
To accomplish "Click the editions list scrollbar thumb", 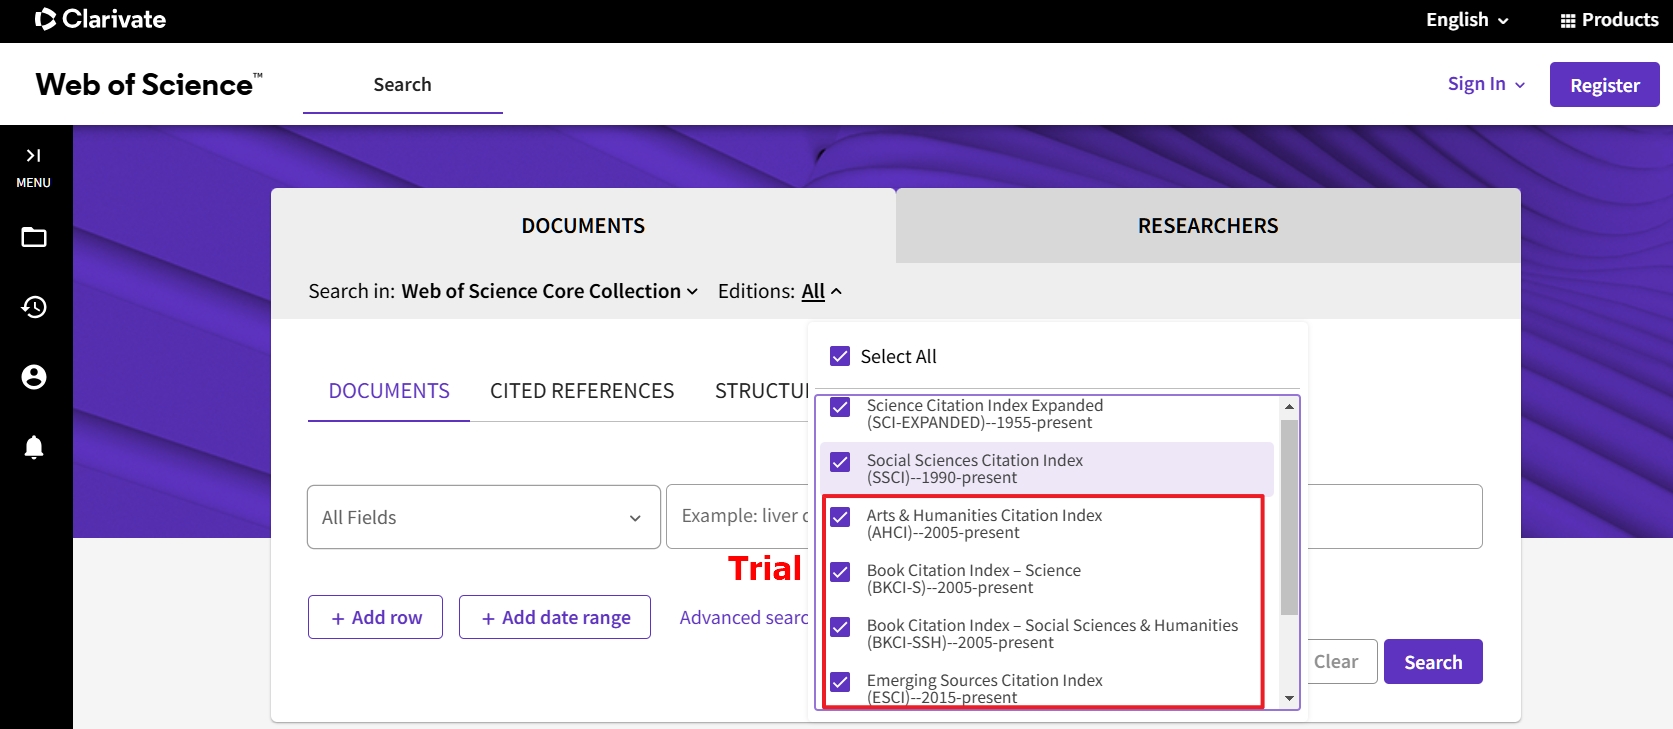I will tap(1289, 517).
